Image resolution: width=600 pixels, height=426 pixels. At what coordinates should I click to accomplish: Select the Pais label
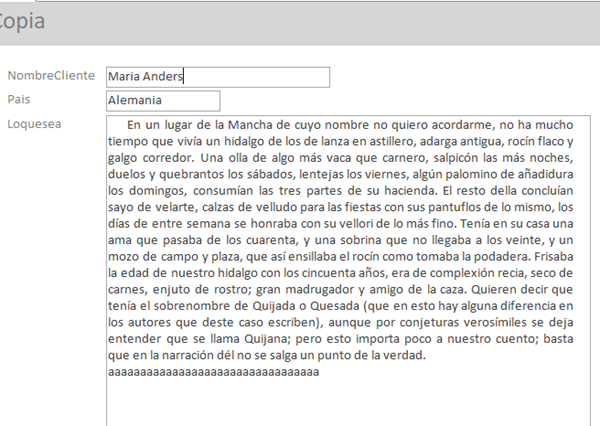[x=19, y=99]
